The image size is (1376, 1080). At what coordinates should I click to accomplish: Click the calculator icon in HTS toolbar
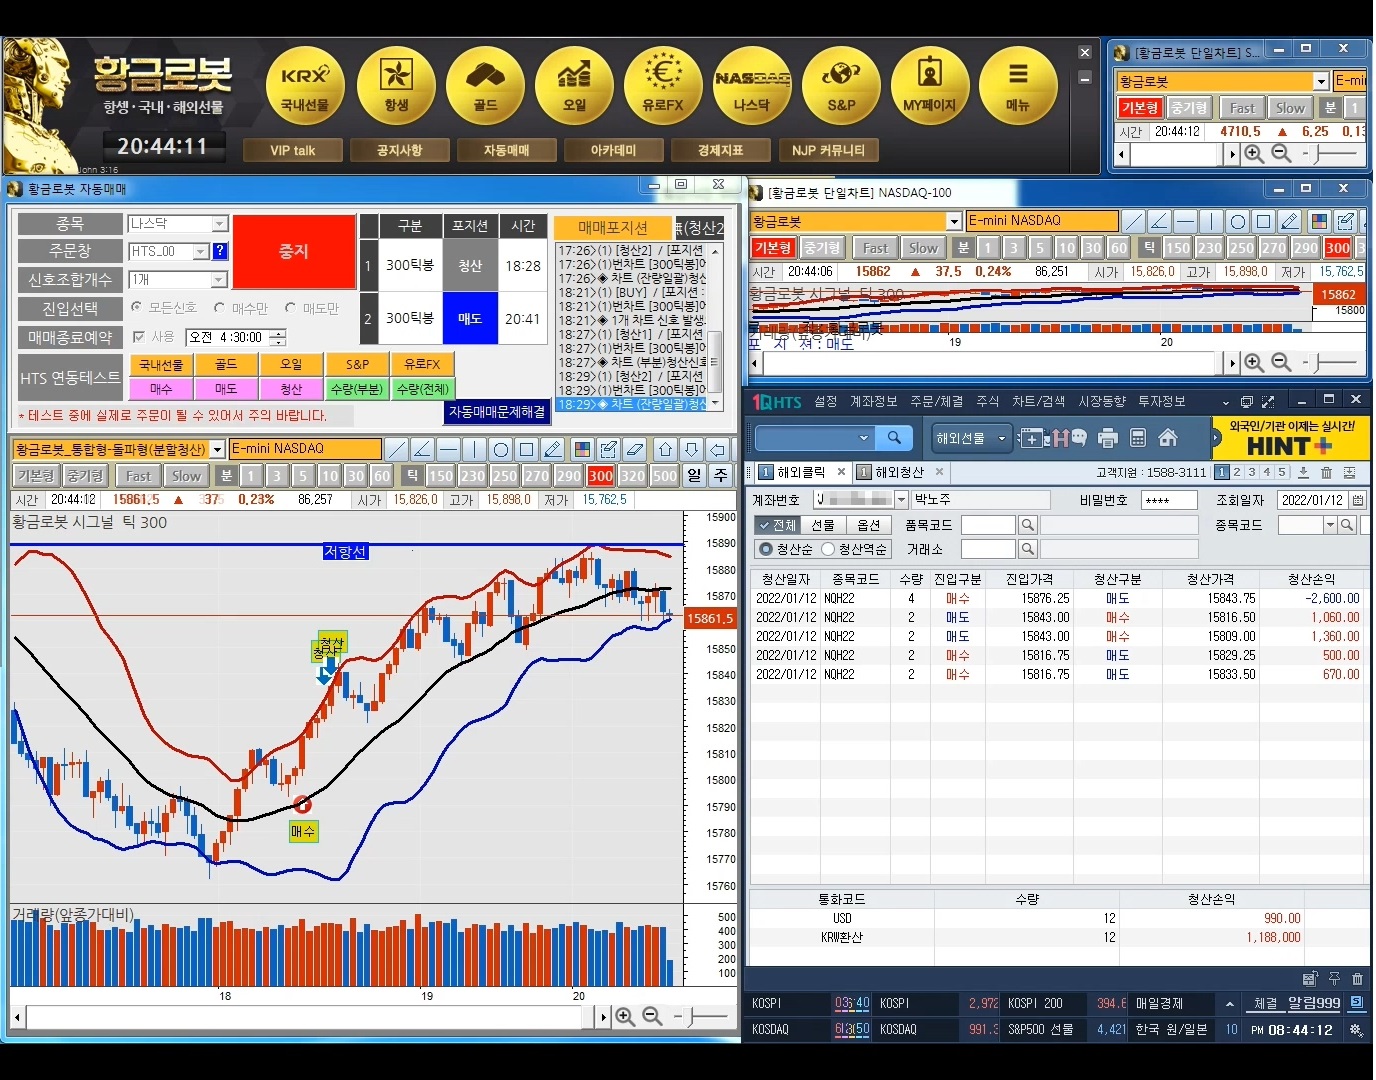coord(1138,438)
